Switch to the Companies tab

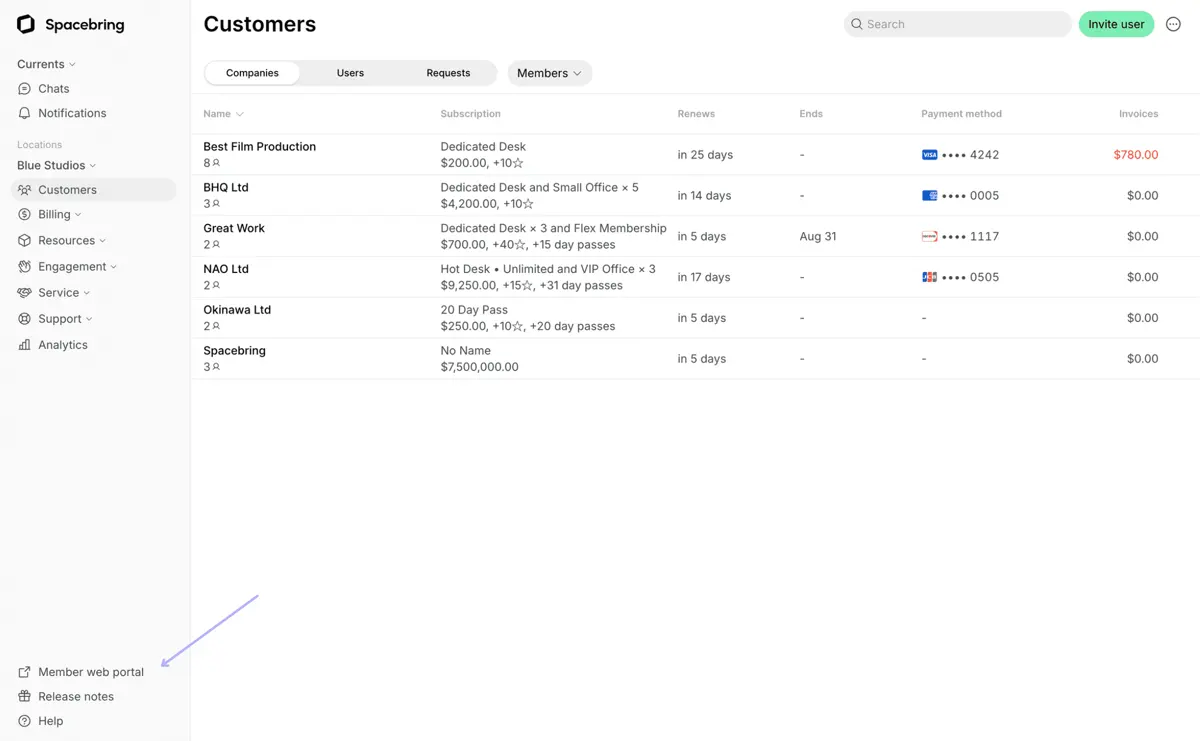click(252, 73)
